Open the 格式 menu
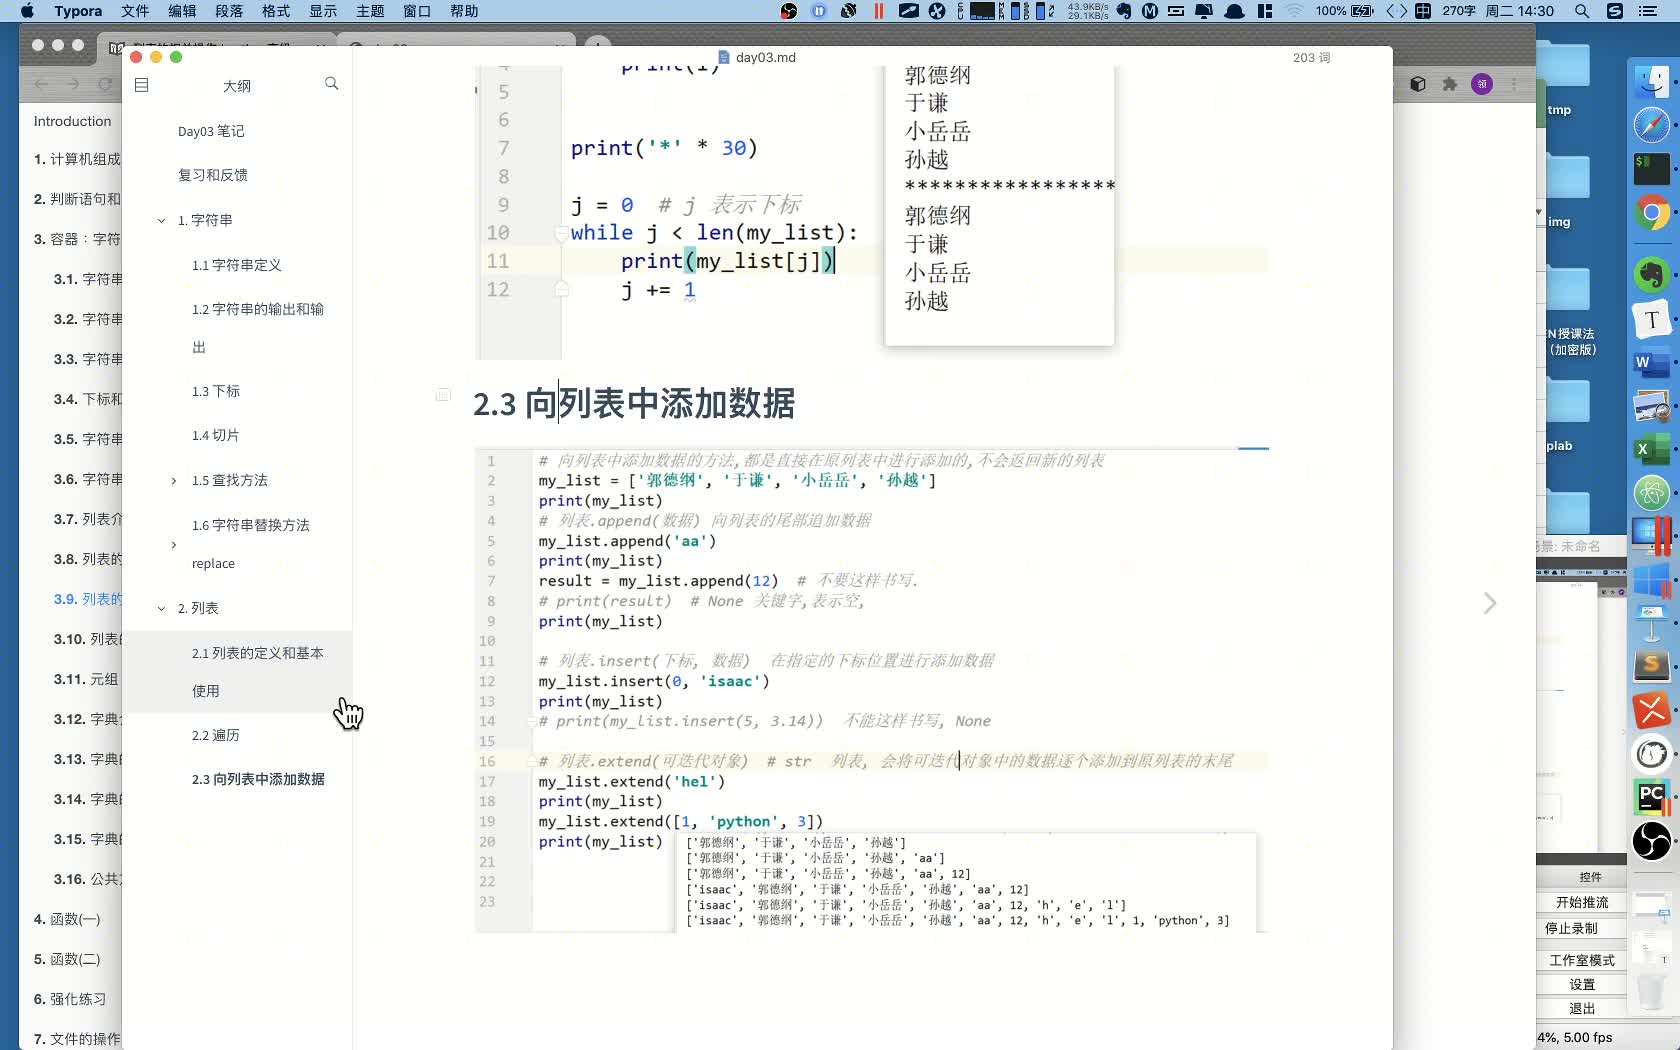Screen dimensions: 1680x1050 [276, 11]
